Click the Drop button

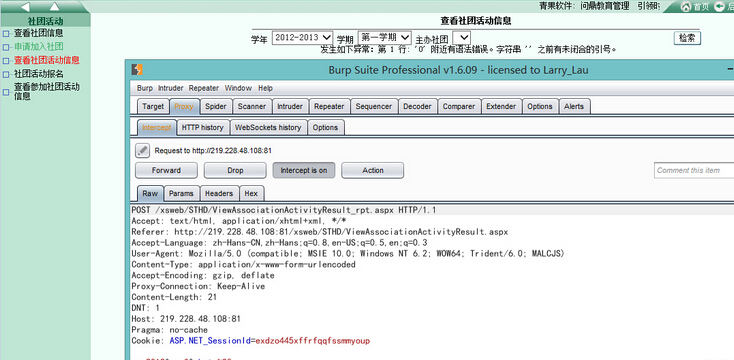coord(235,170)
